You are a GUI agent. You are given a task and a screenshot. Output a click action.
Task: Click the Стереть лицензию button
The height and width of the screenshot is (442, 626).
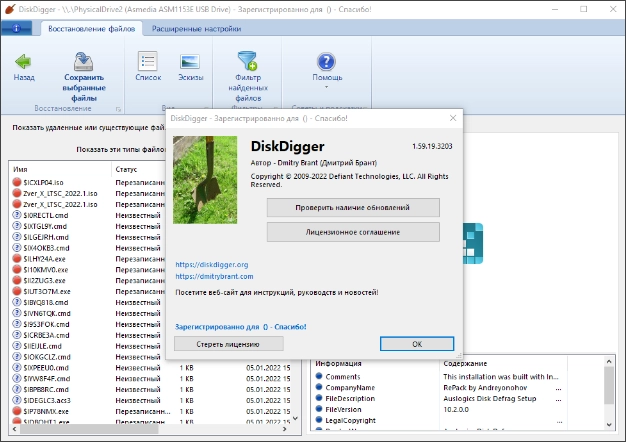pos(228,343)
